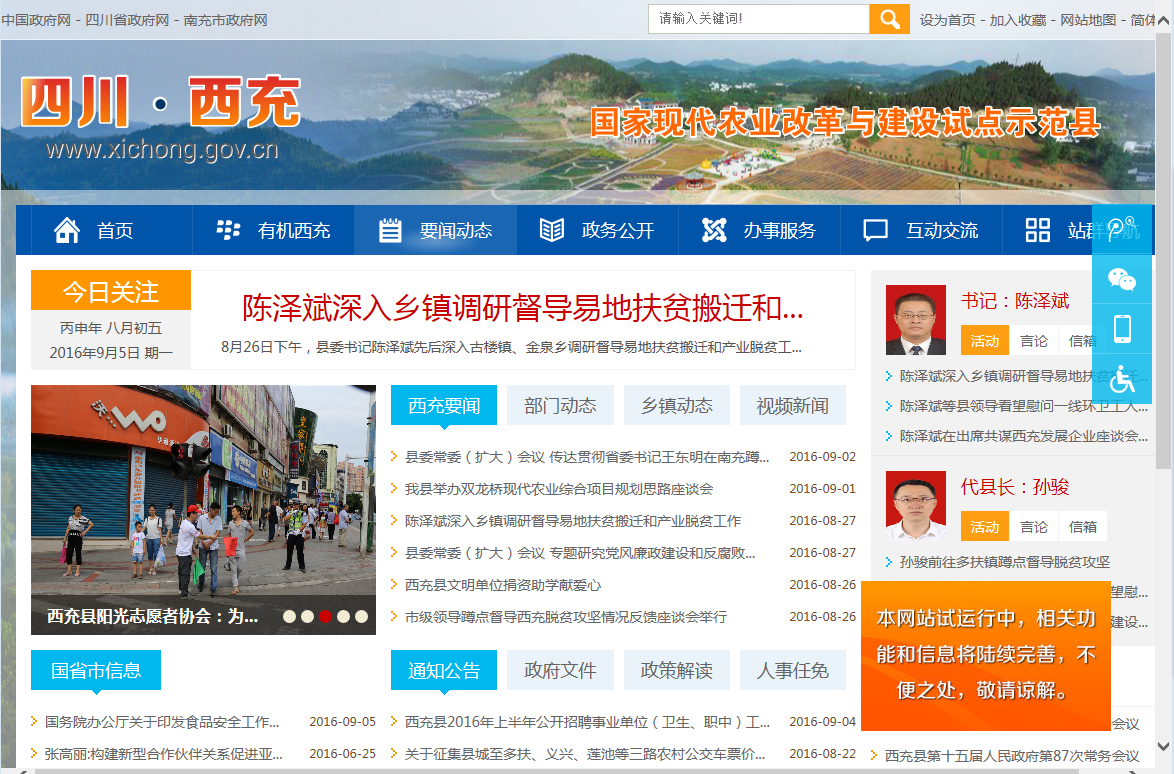Switch to the 部门动态 news tab
Viewport: 1174px width, 774px height.
coord(560,405)
